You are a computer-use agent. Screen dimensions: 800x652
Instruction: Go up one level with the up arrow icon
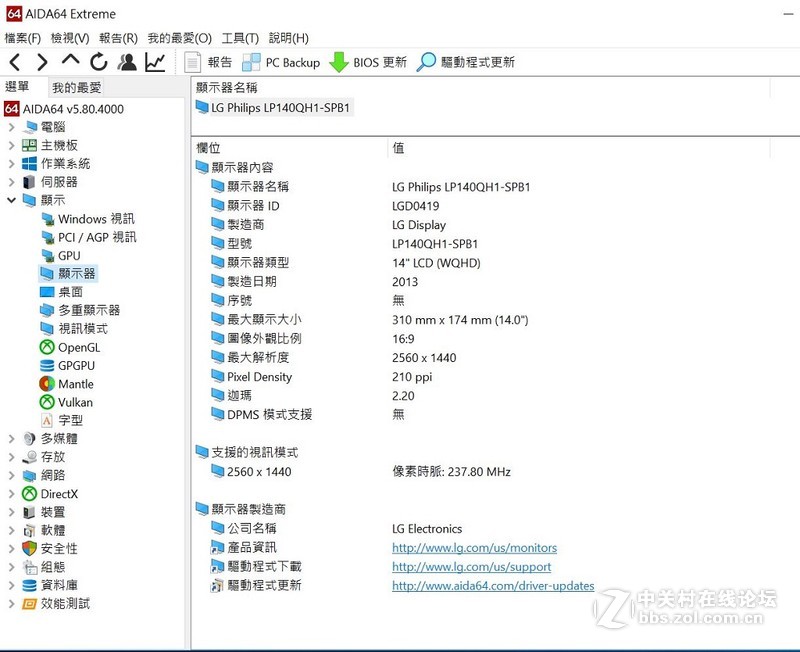click(x=70, y=60)
